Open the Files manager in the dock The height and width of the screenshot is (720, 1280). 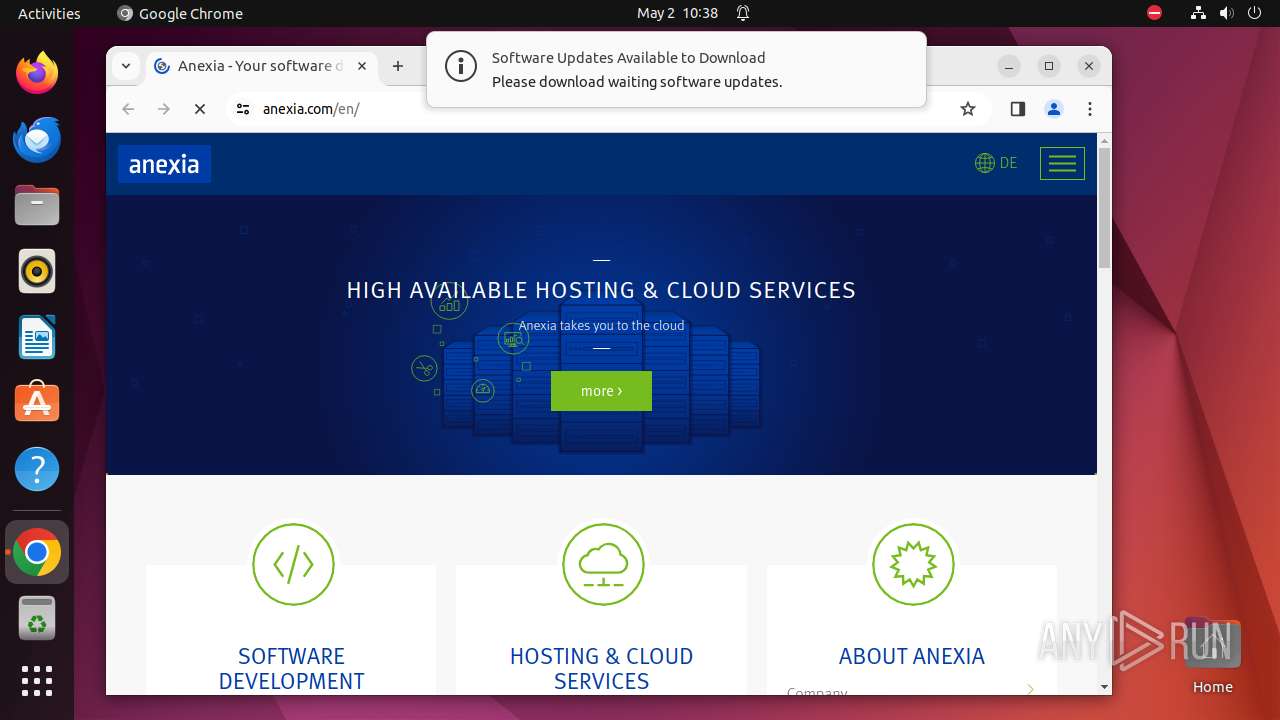coord(37,205)
